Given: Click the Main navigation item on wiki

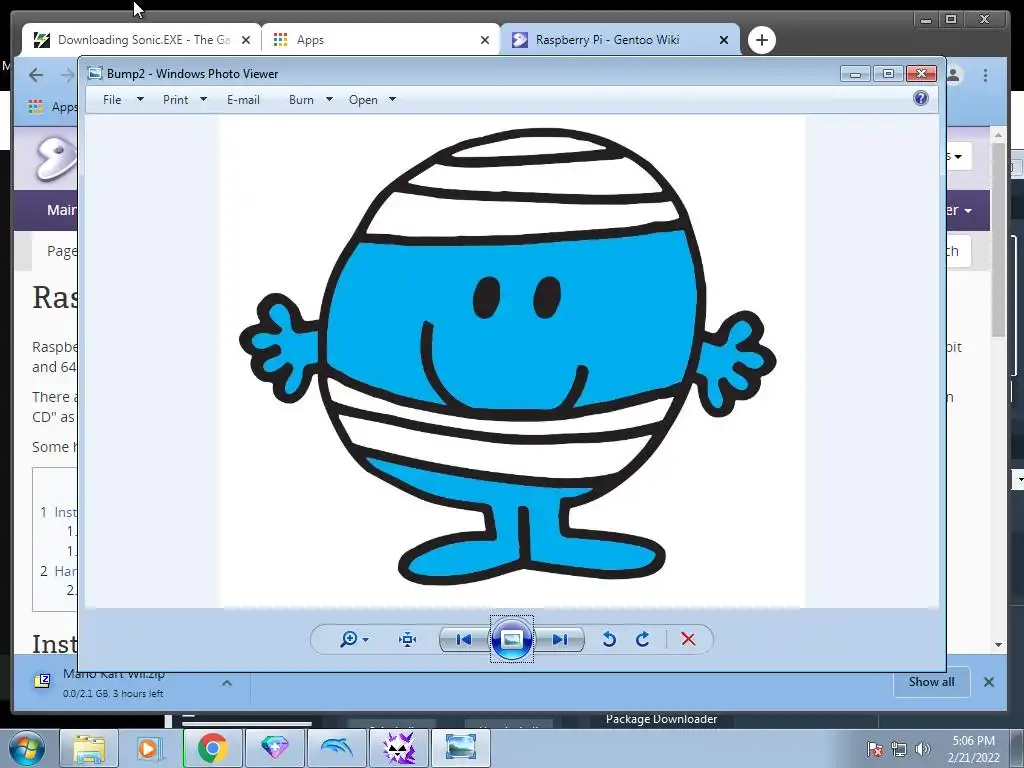Looking at the screenshot, I should pos(61,210).
